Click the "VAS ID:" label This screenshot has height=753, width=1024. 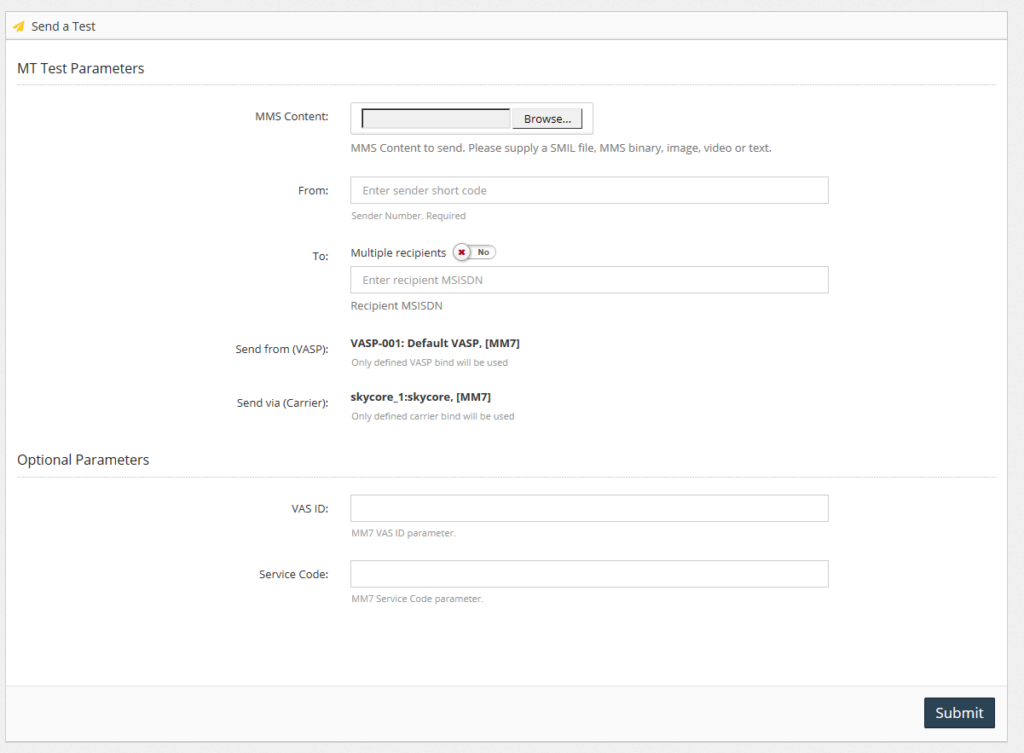tap(310, 508)
